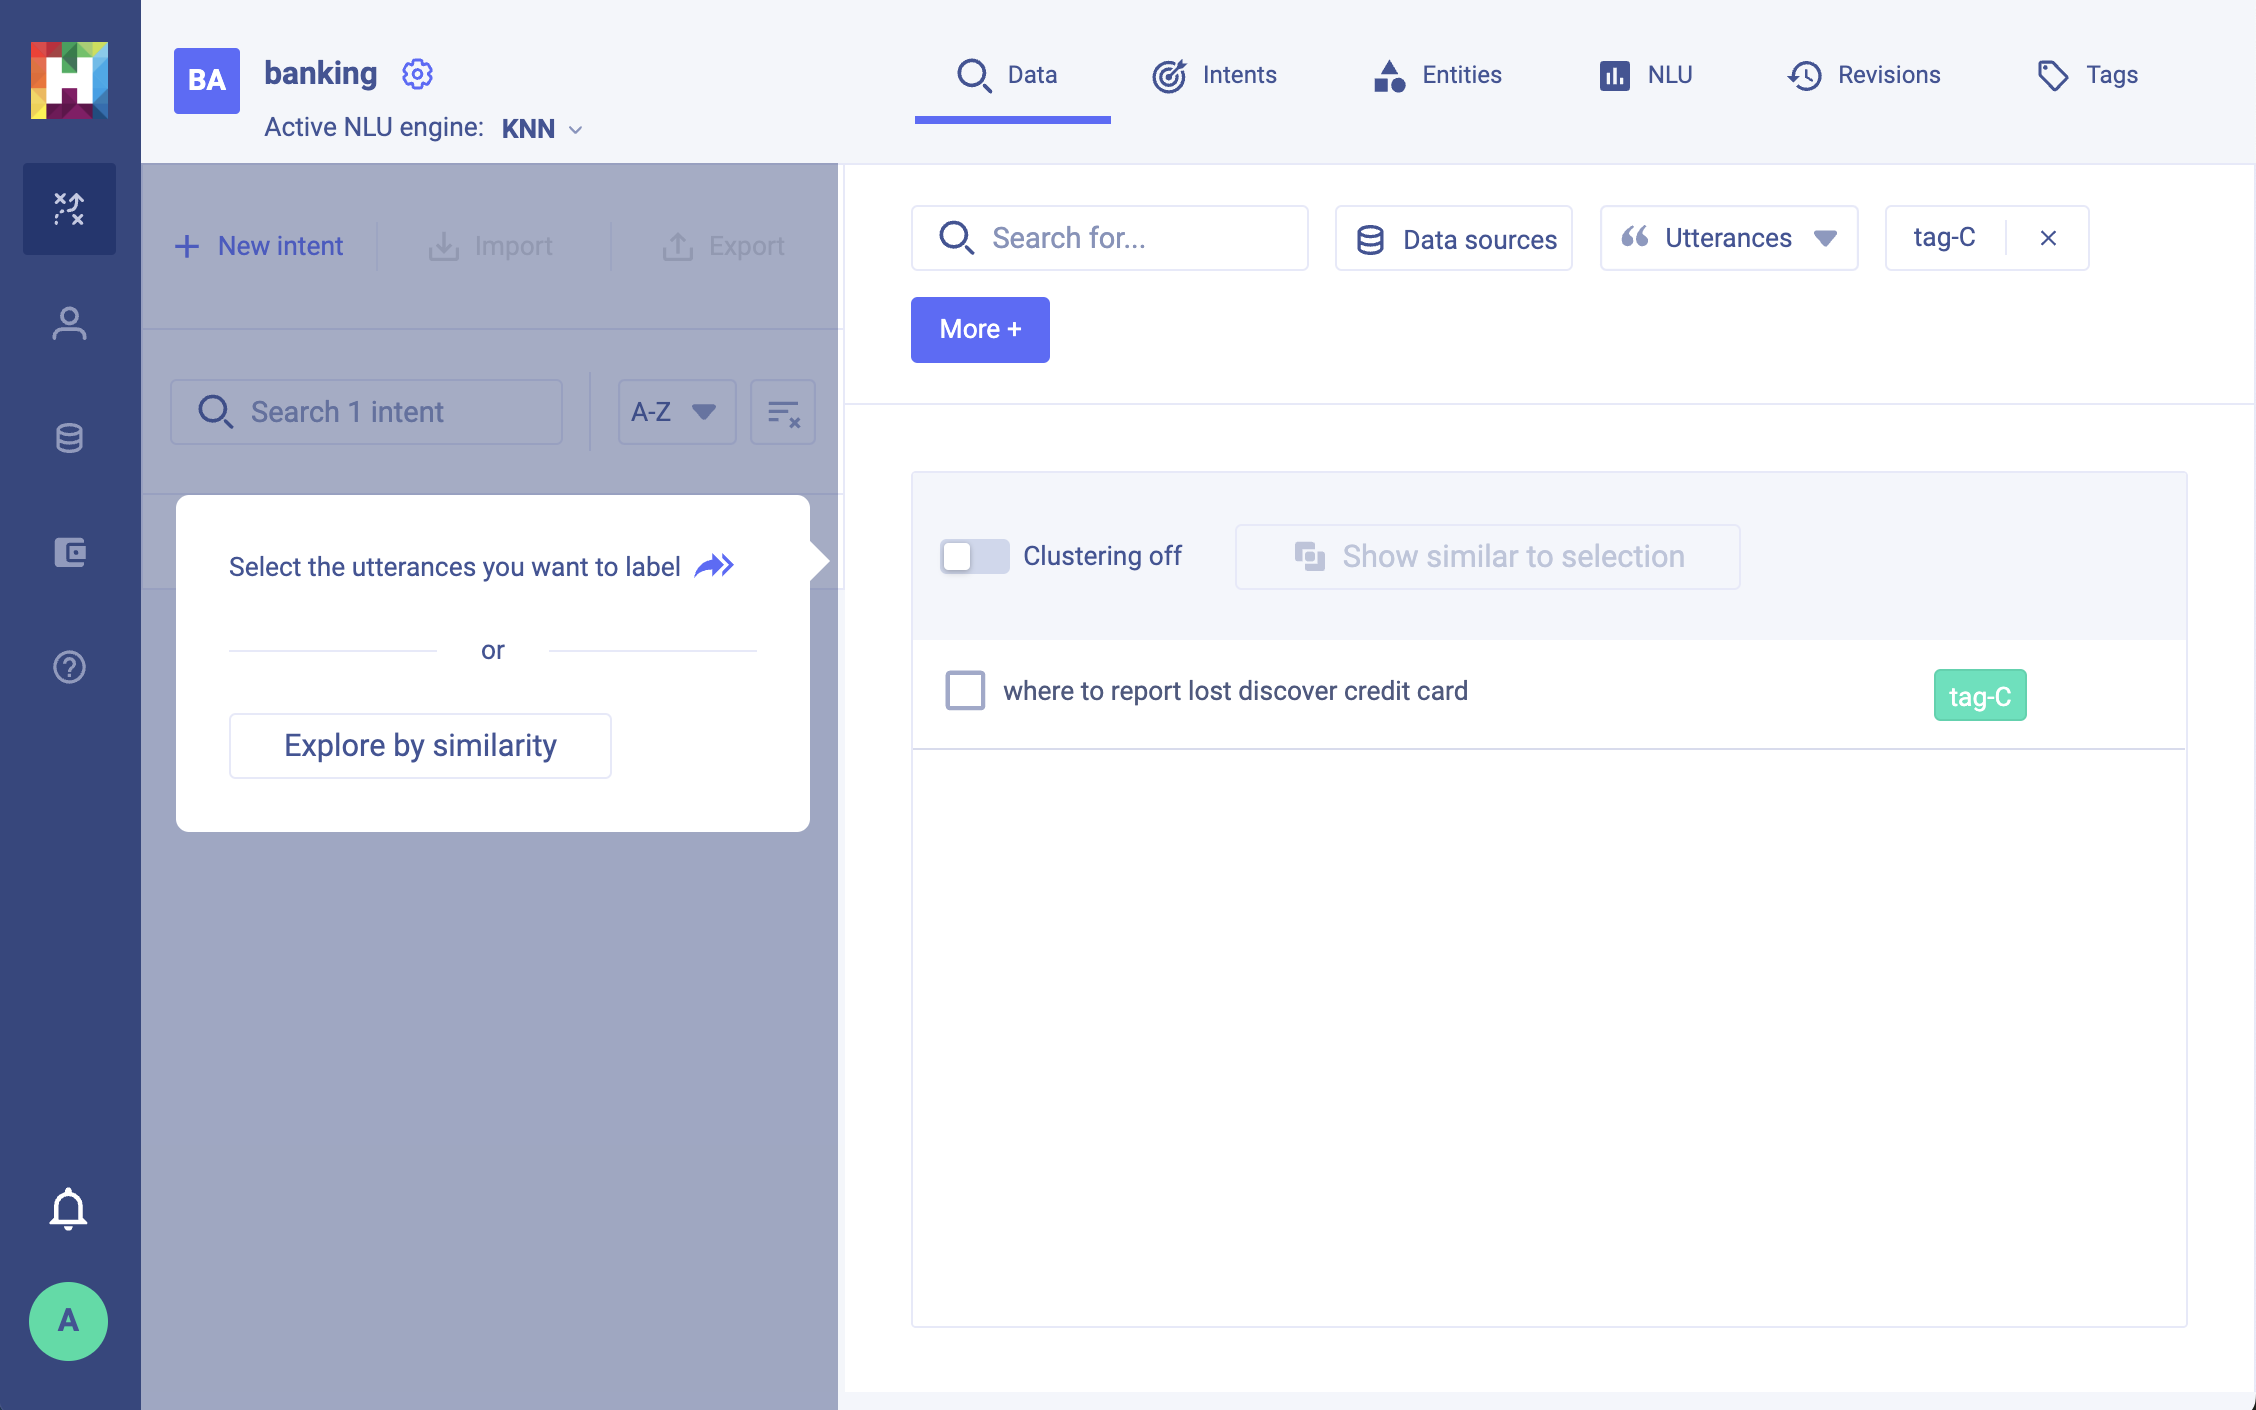Open the user profile sidebar icon
The image size is (2256, 1410).
pyautogui.click(x=69, y=324)
